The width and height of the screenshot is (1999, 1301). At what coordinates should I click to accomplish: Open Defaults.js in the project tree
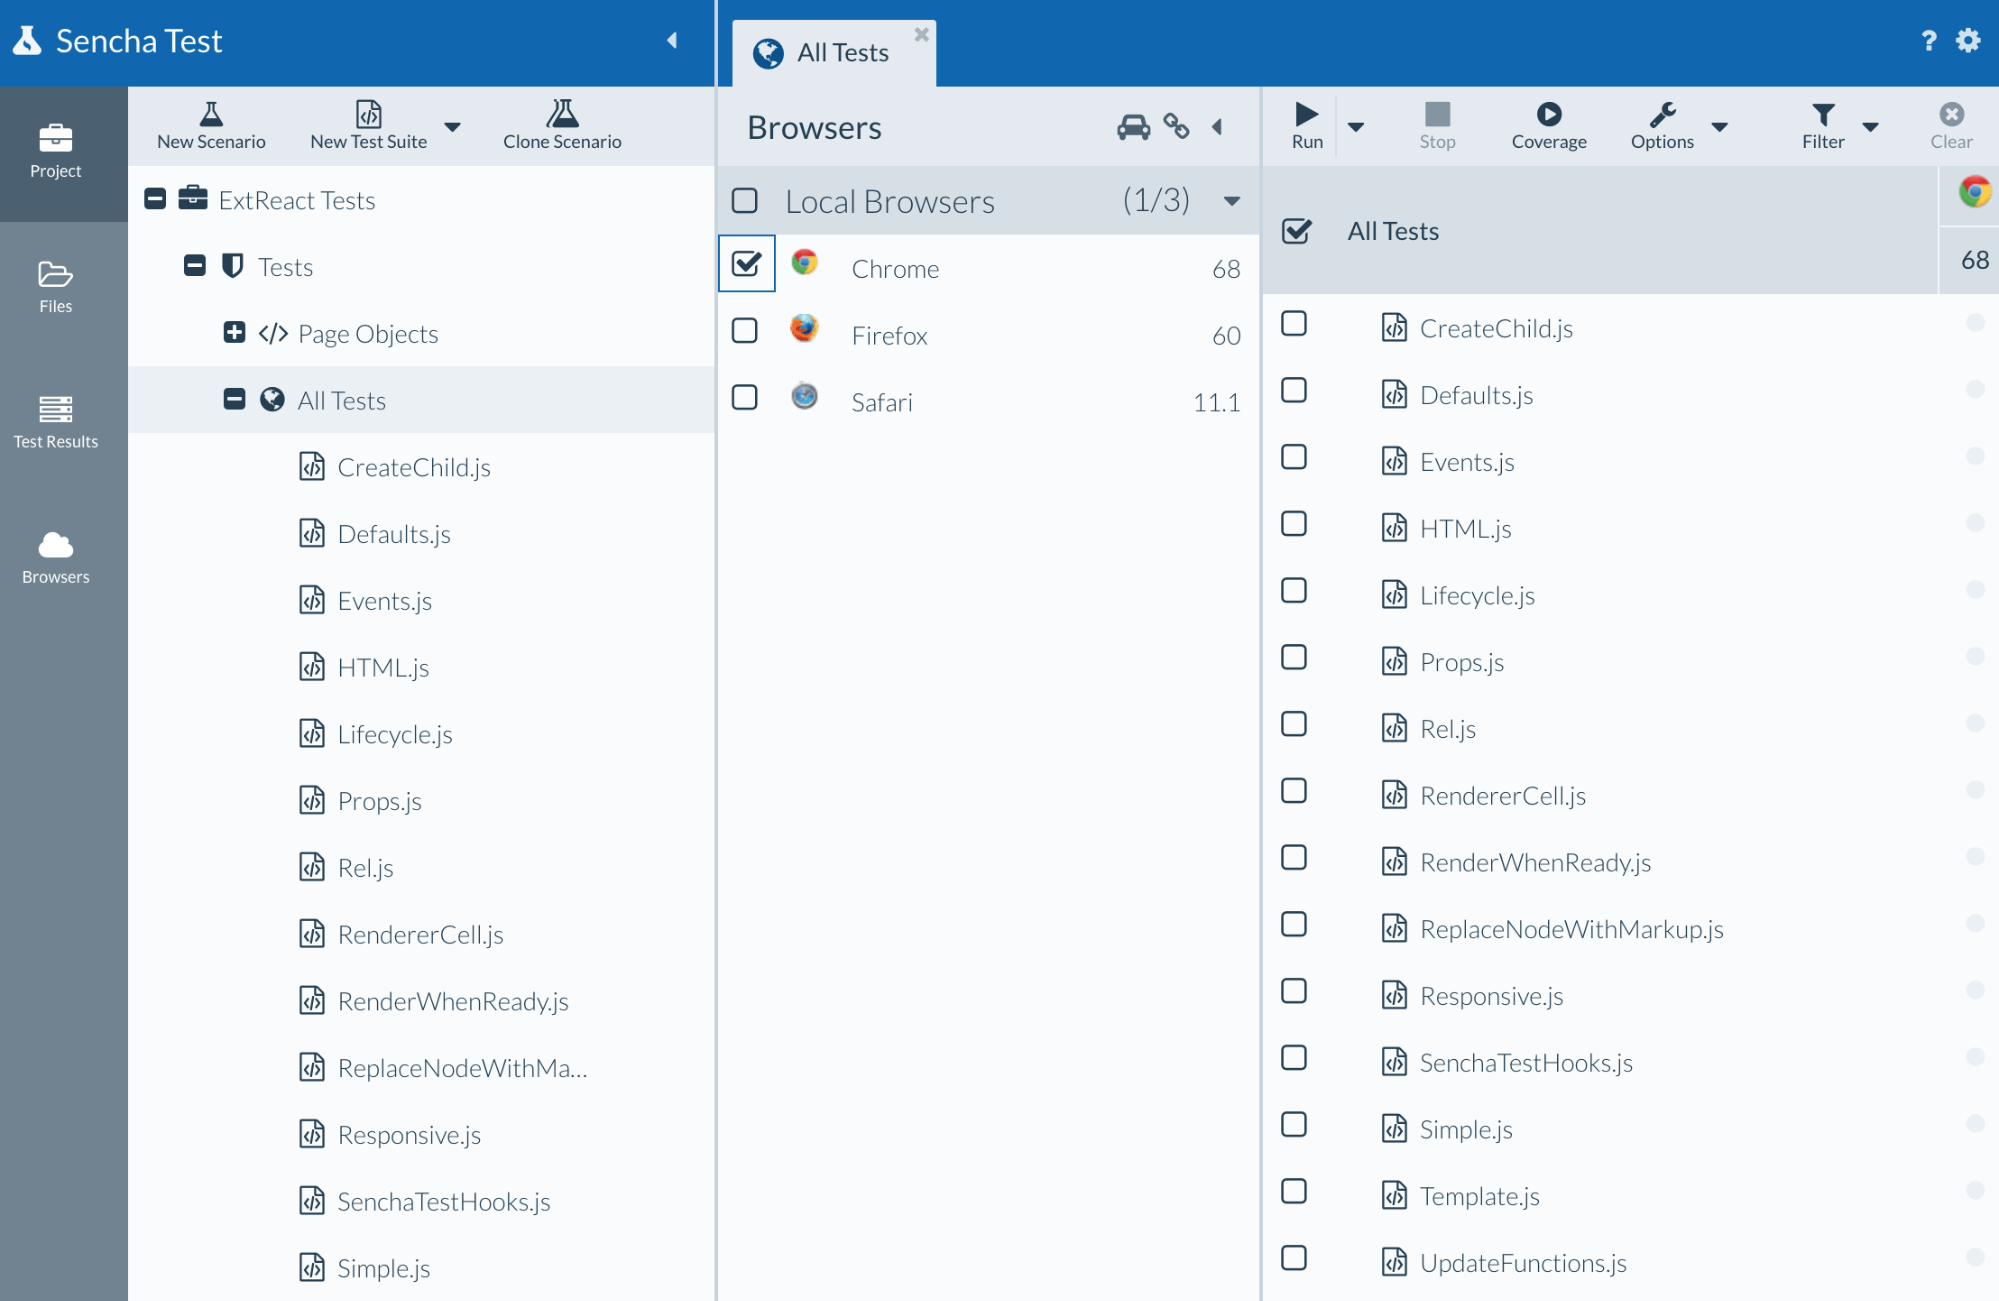pyautogui.click(x=394, y=535)
